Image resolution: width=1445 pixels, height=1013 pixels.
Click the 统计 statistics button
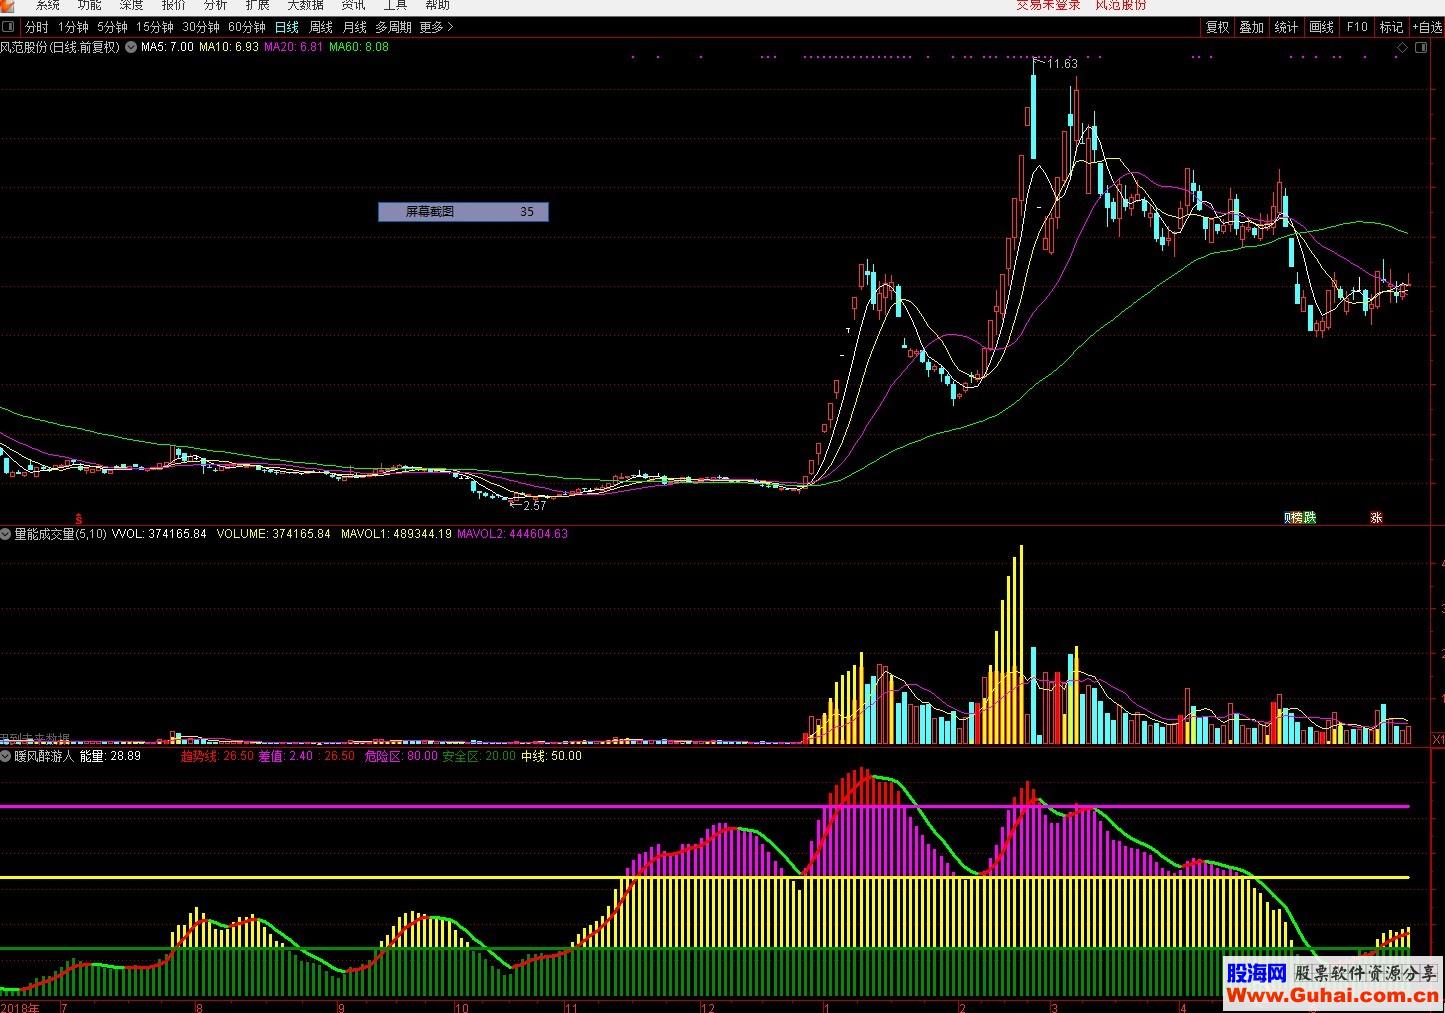pos(1287,27)
